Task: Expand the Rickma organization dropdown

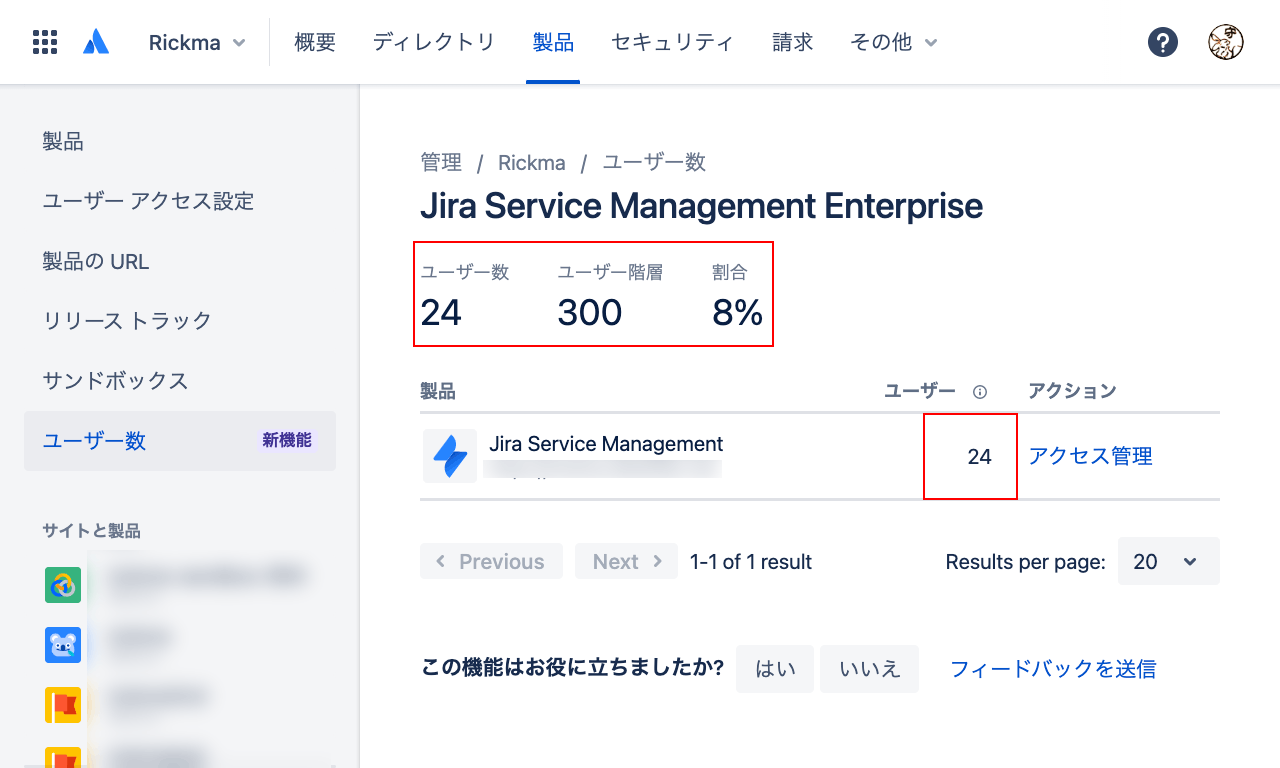Action: pos(197,42)
